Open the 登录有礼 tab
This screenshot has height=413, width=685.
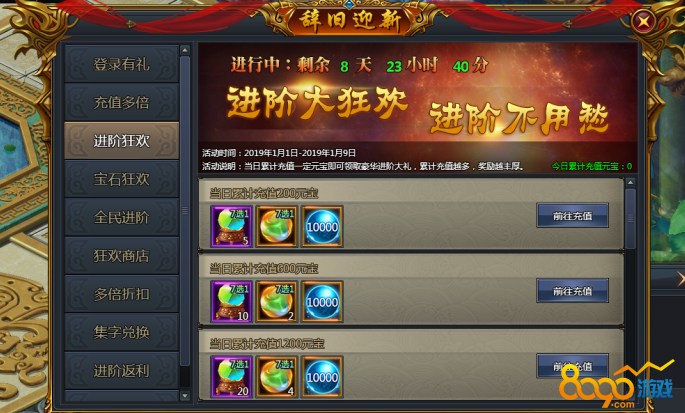(121, 64)
